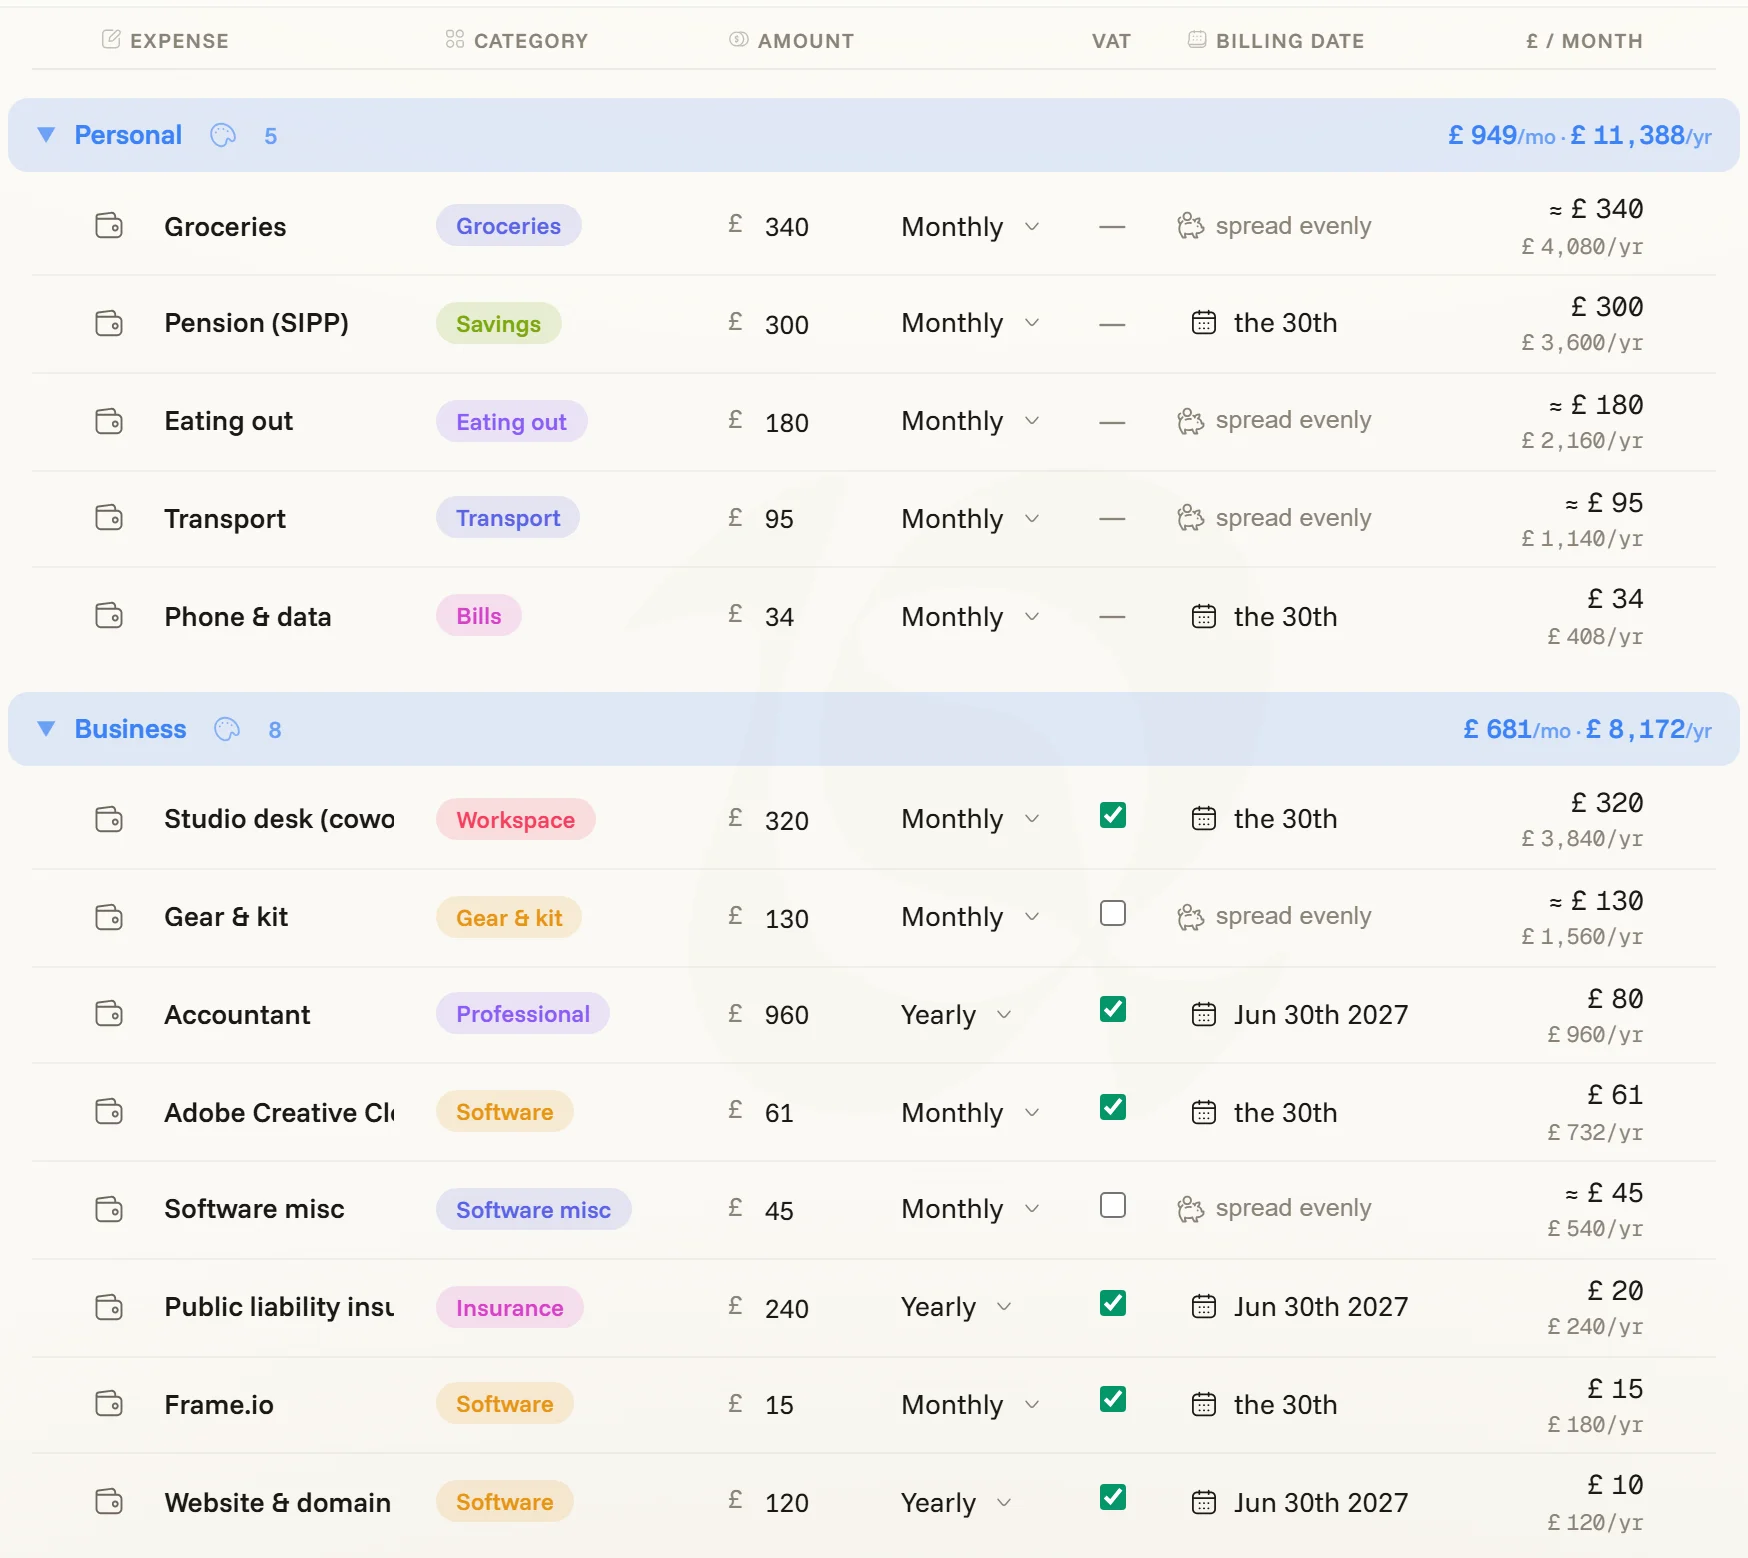1748x1558 pixels.
Task: Uncheck VAT for Adobe Creative Cloud
Action: [1113, 1107]
